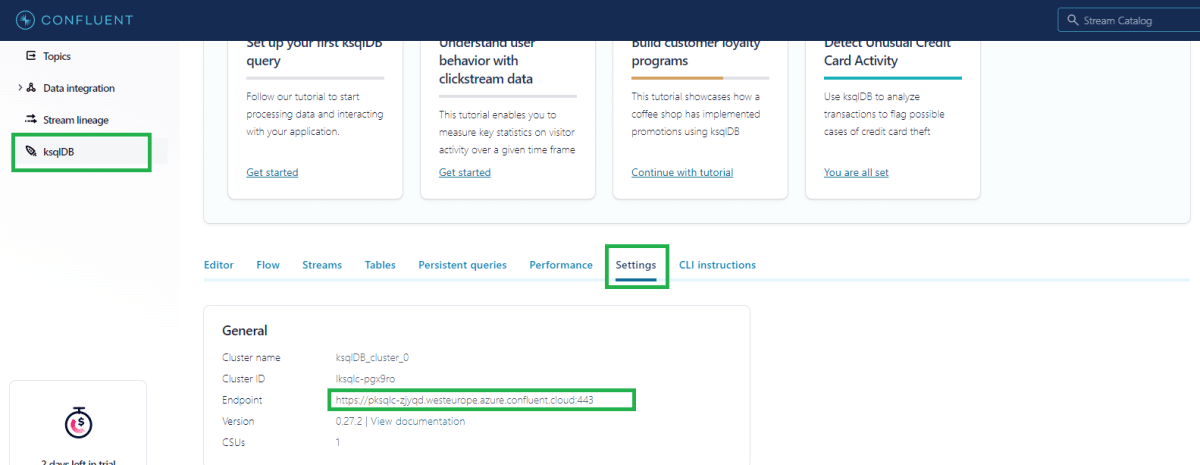Focus the Stream Catalog search field
Image resolution: width=1200 pixels, height=465 pixels.
pos(1128,20)
